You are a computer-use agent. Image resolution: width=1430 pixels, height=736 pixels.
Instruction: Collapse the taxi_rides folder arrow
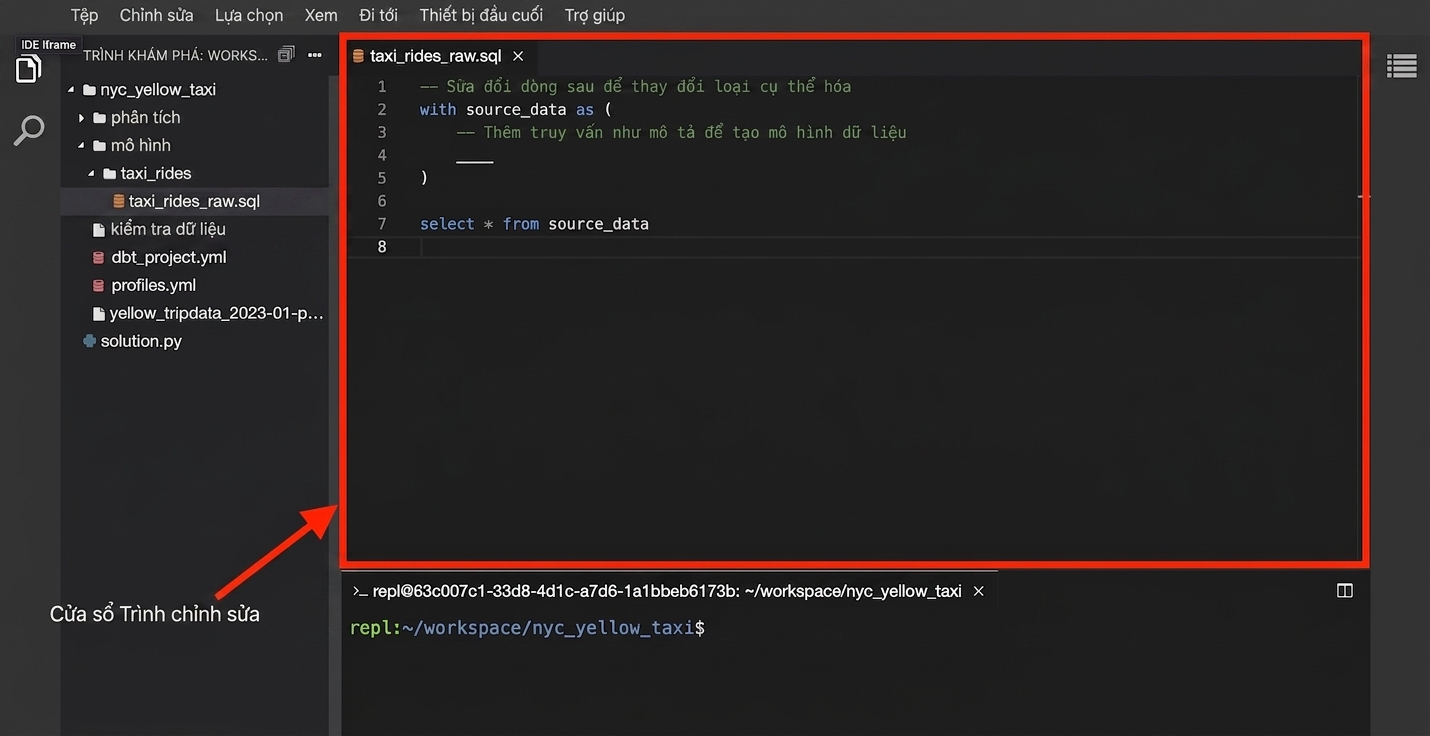[x=92, y=173]
